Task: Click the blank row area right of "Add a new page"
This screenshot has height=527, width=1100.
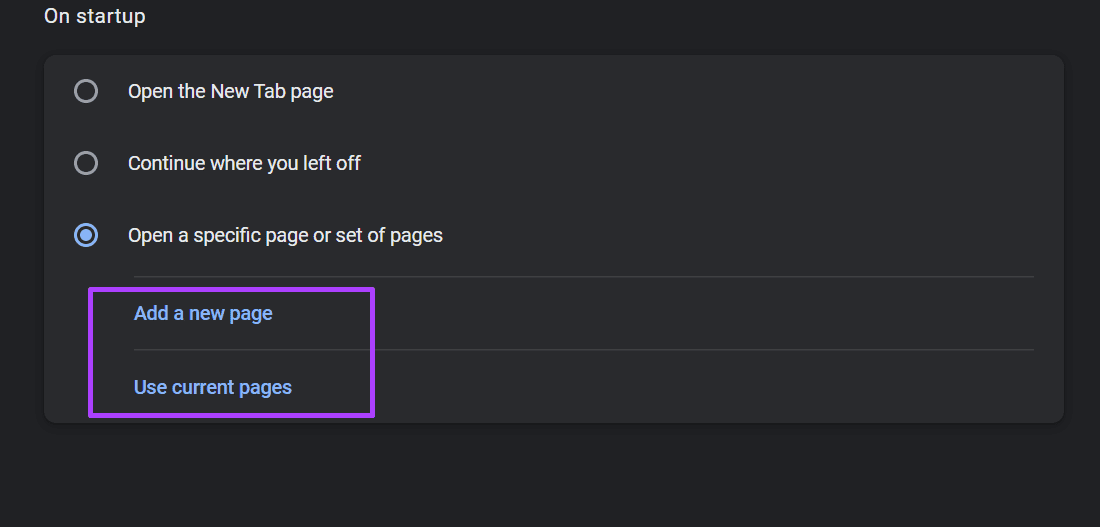Action: [702, 313]
